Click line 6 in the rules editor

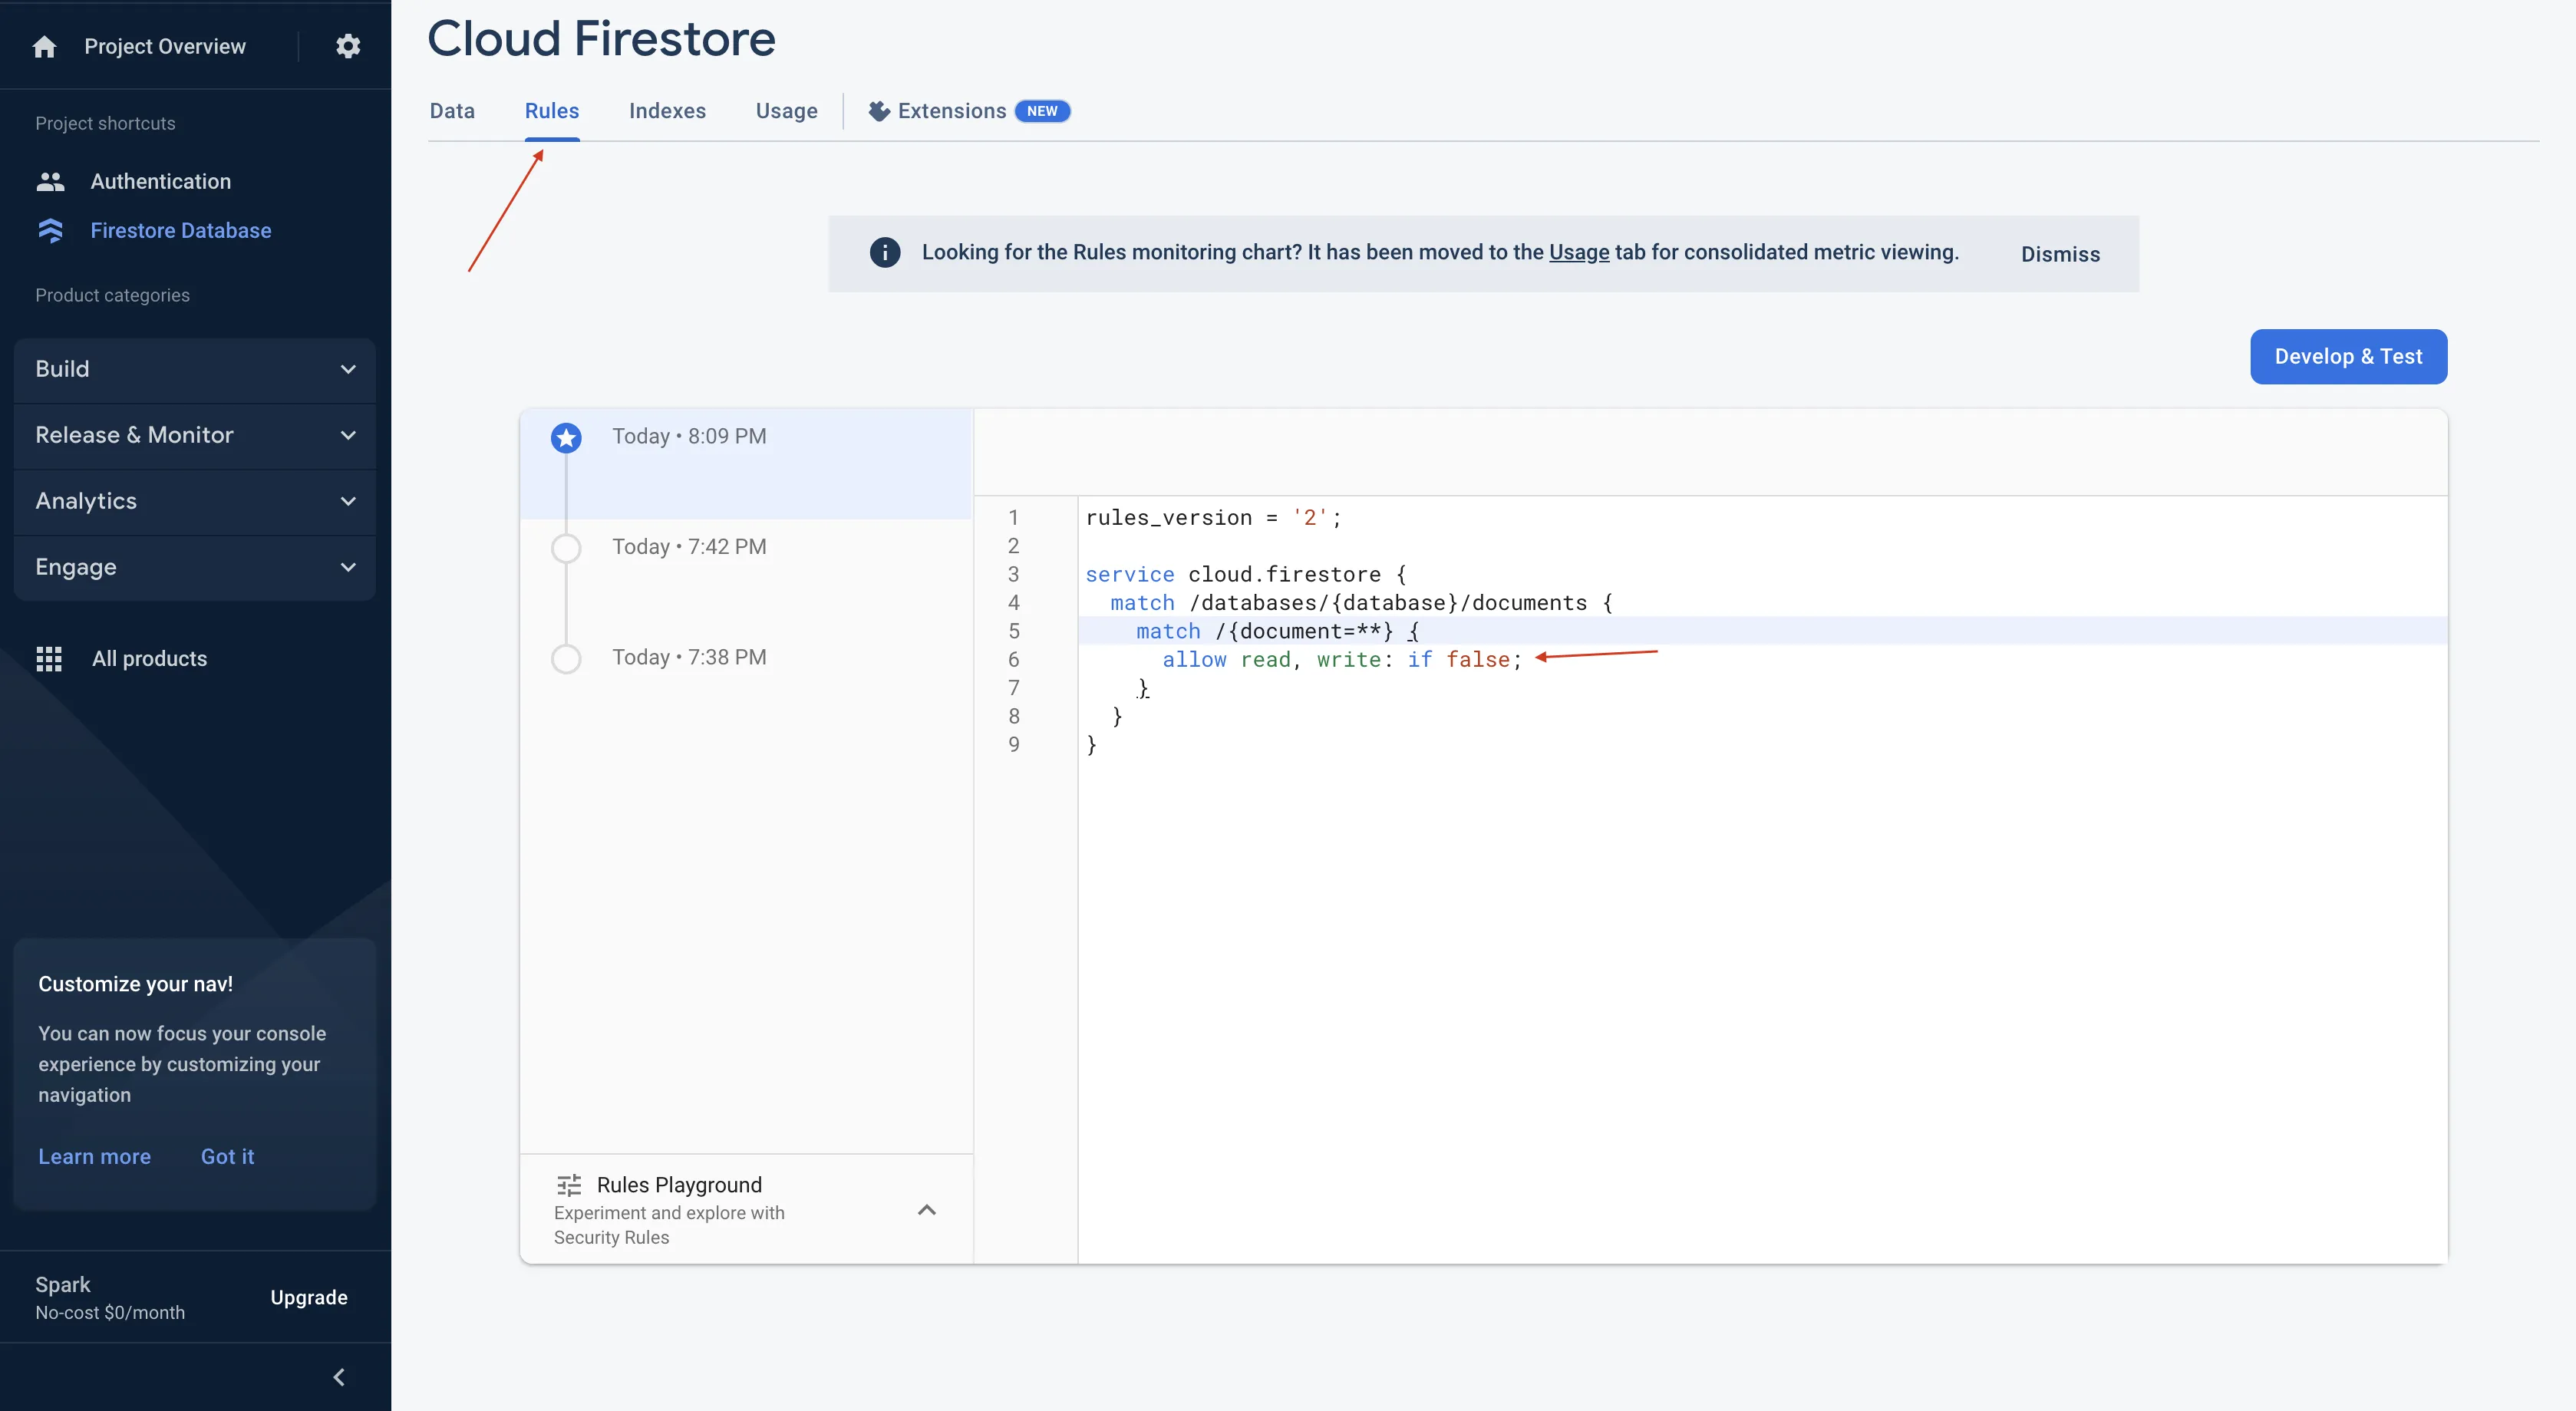point(1340,660)
